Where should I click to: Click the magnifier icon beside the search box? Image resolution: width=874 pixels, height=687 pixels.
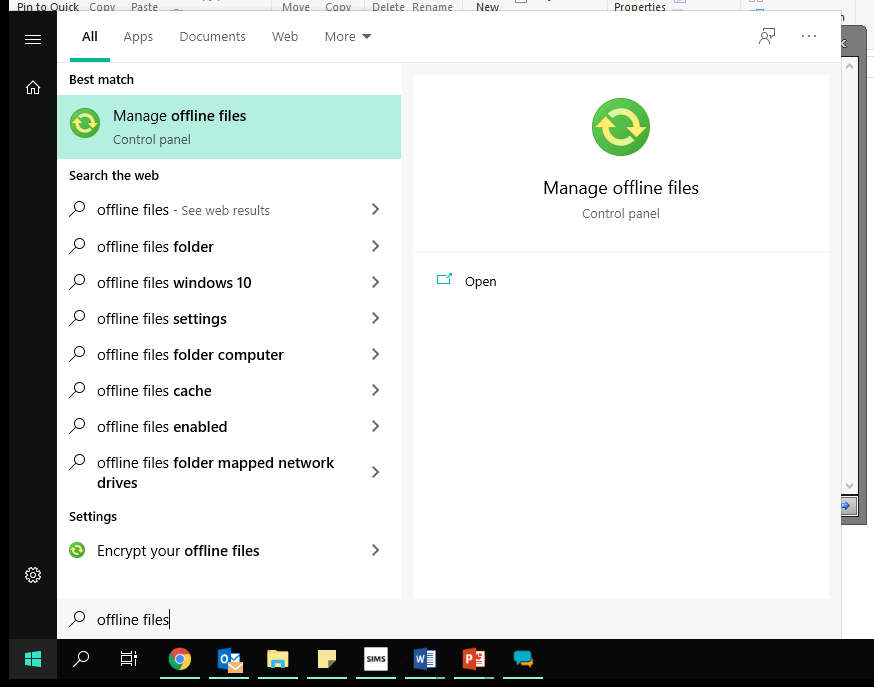click(77, 618)
